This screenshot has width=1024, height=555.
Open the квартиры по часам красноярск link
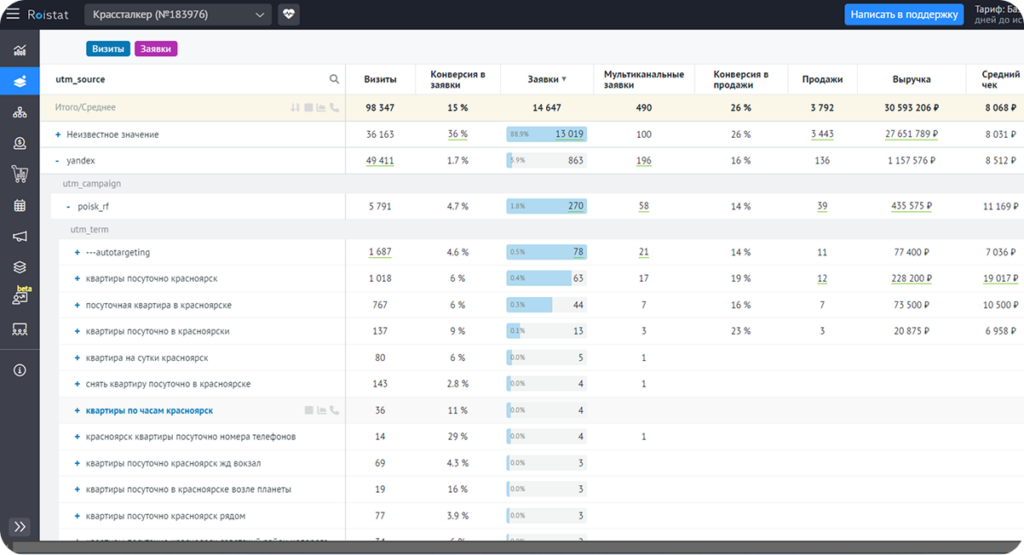[x=150, y=411]
